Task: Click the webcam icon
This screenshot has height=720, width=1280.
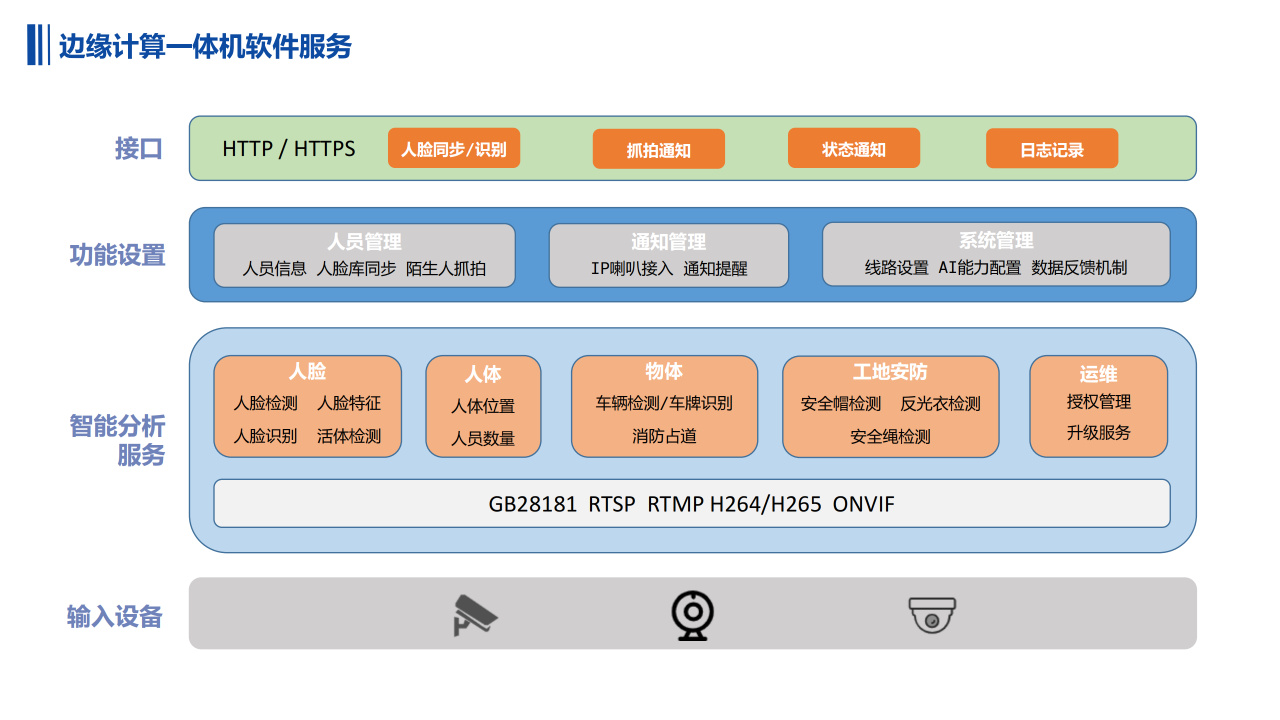Action: (692, 615)
